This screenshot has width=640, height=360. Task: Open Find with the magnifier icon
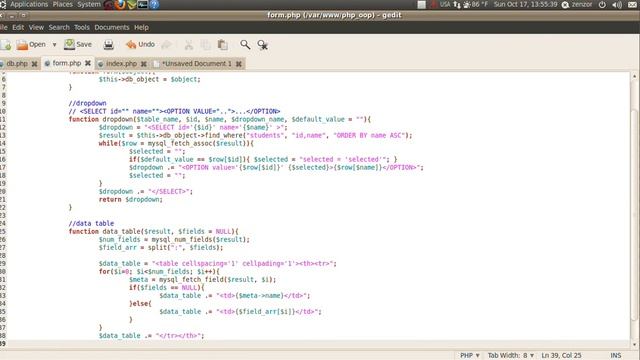[245, 44]
